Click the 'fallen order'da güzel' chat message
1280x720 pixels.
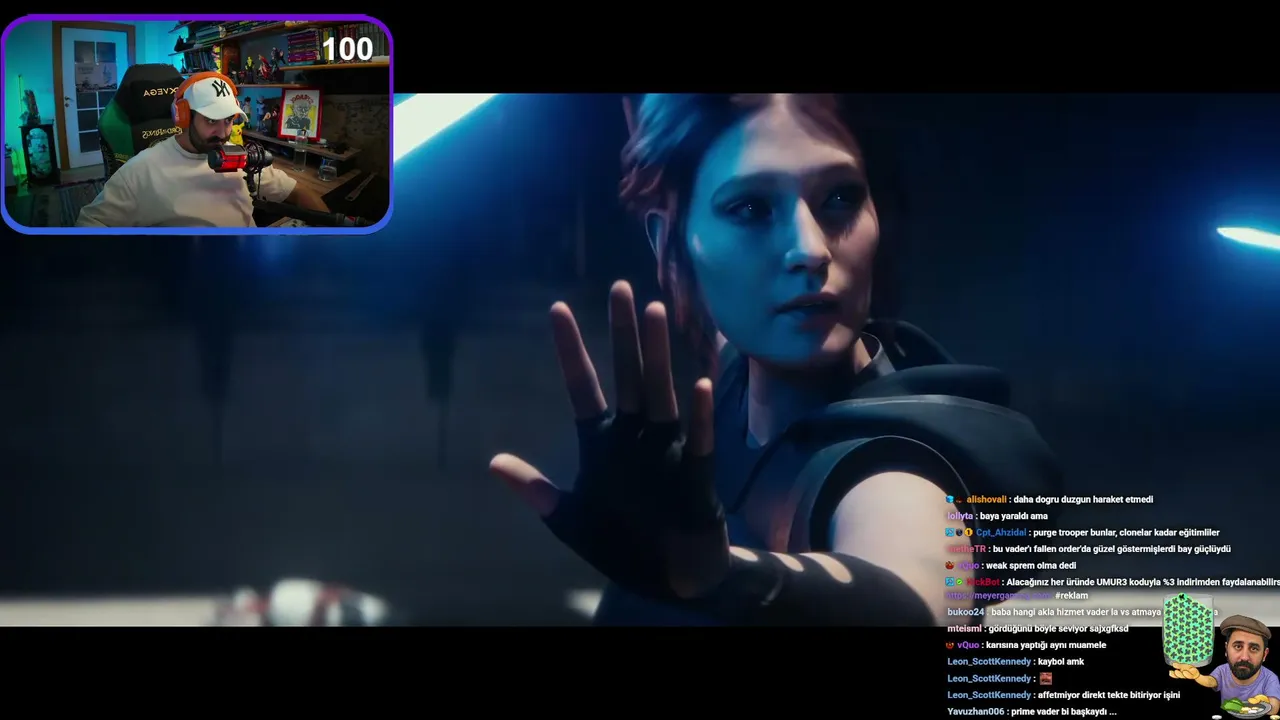1111,549
